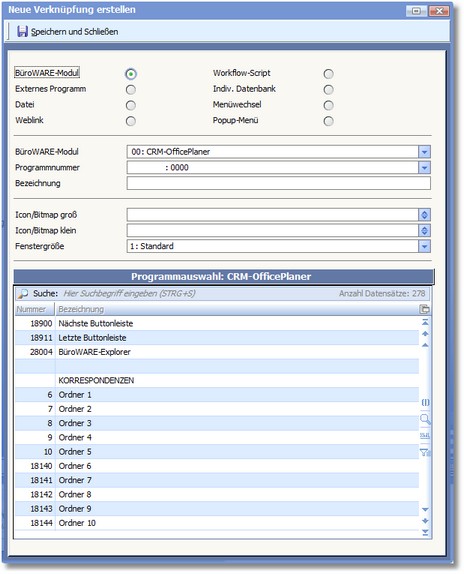The image size is (464, 574).
Task: Click the magnifier search icon beside list
Action: [x=425, y=419]
